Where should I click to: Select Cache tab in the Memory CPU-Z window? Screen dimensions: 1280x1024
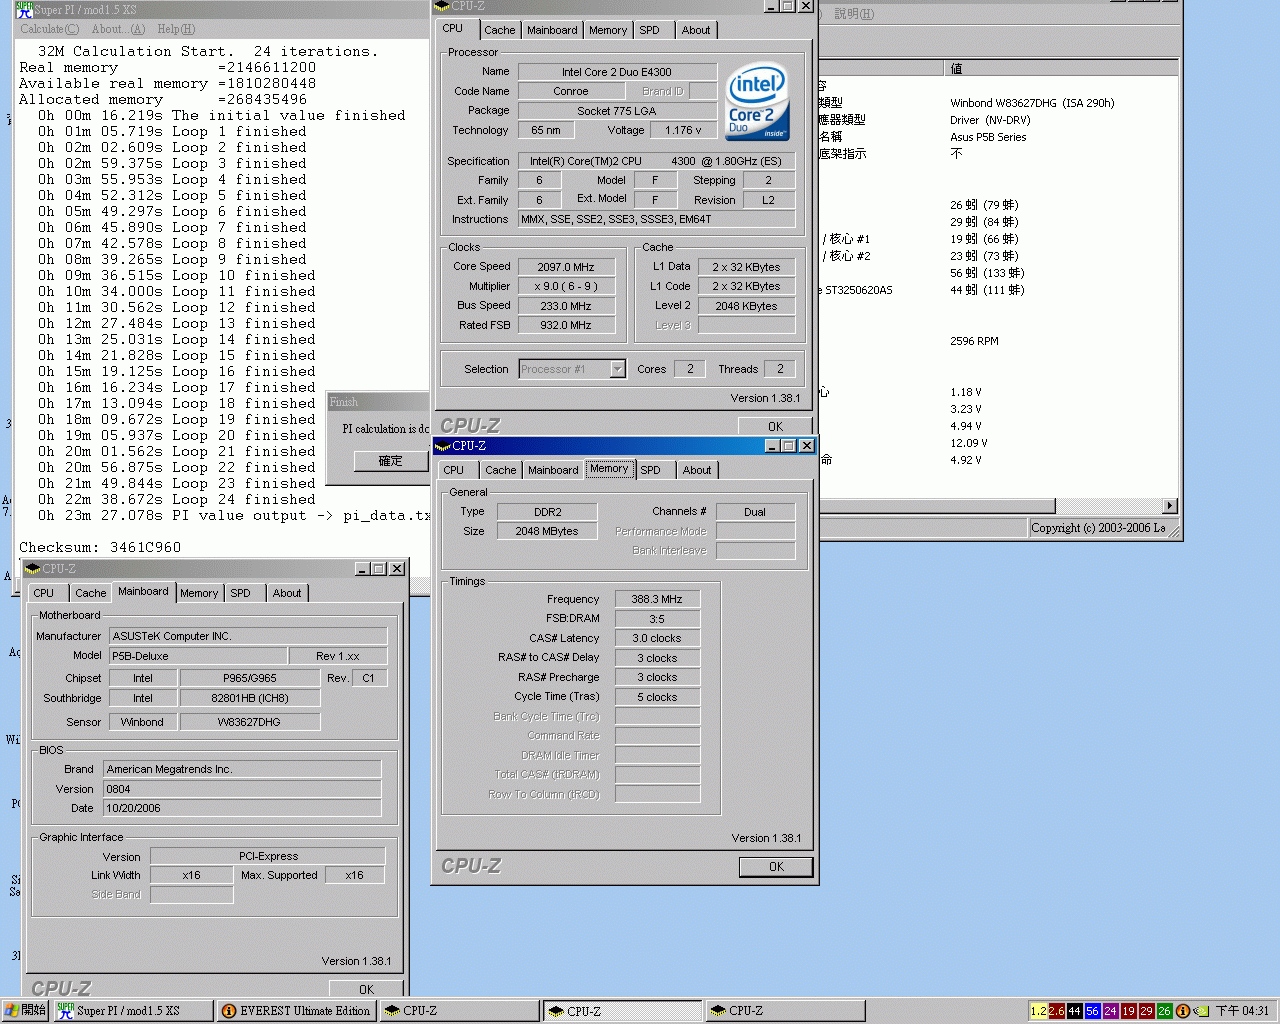click(501, 470)
